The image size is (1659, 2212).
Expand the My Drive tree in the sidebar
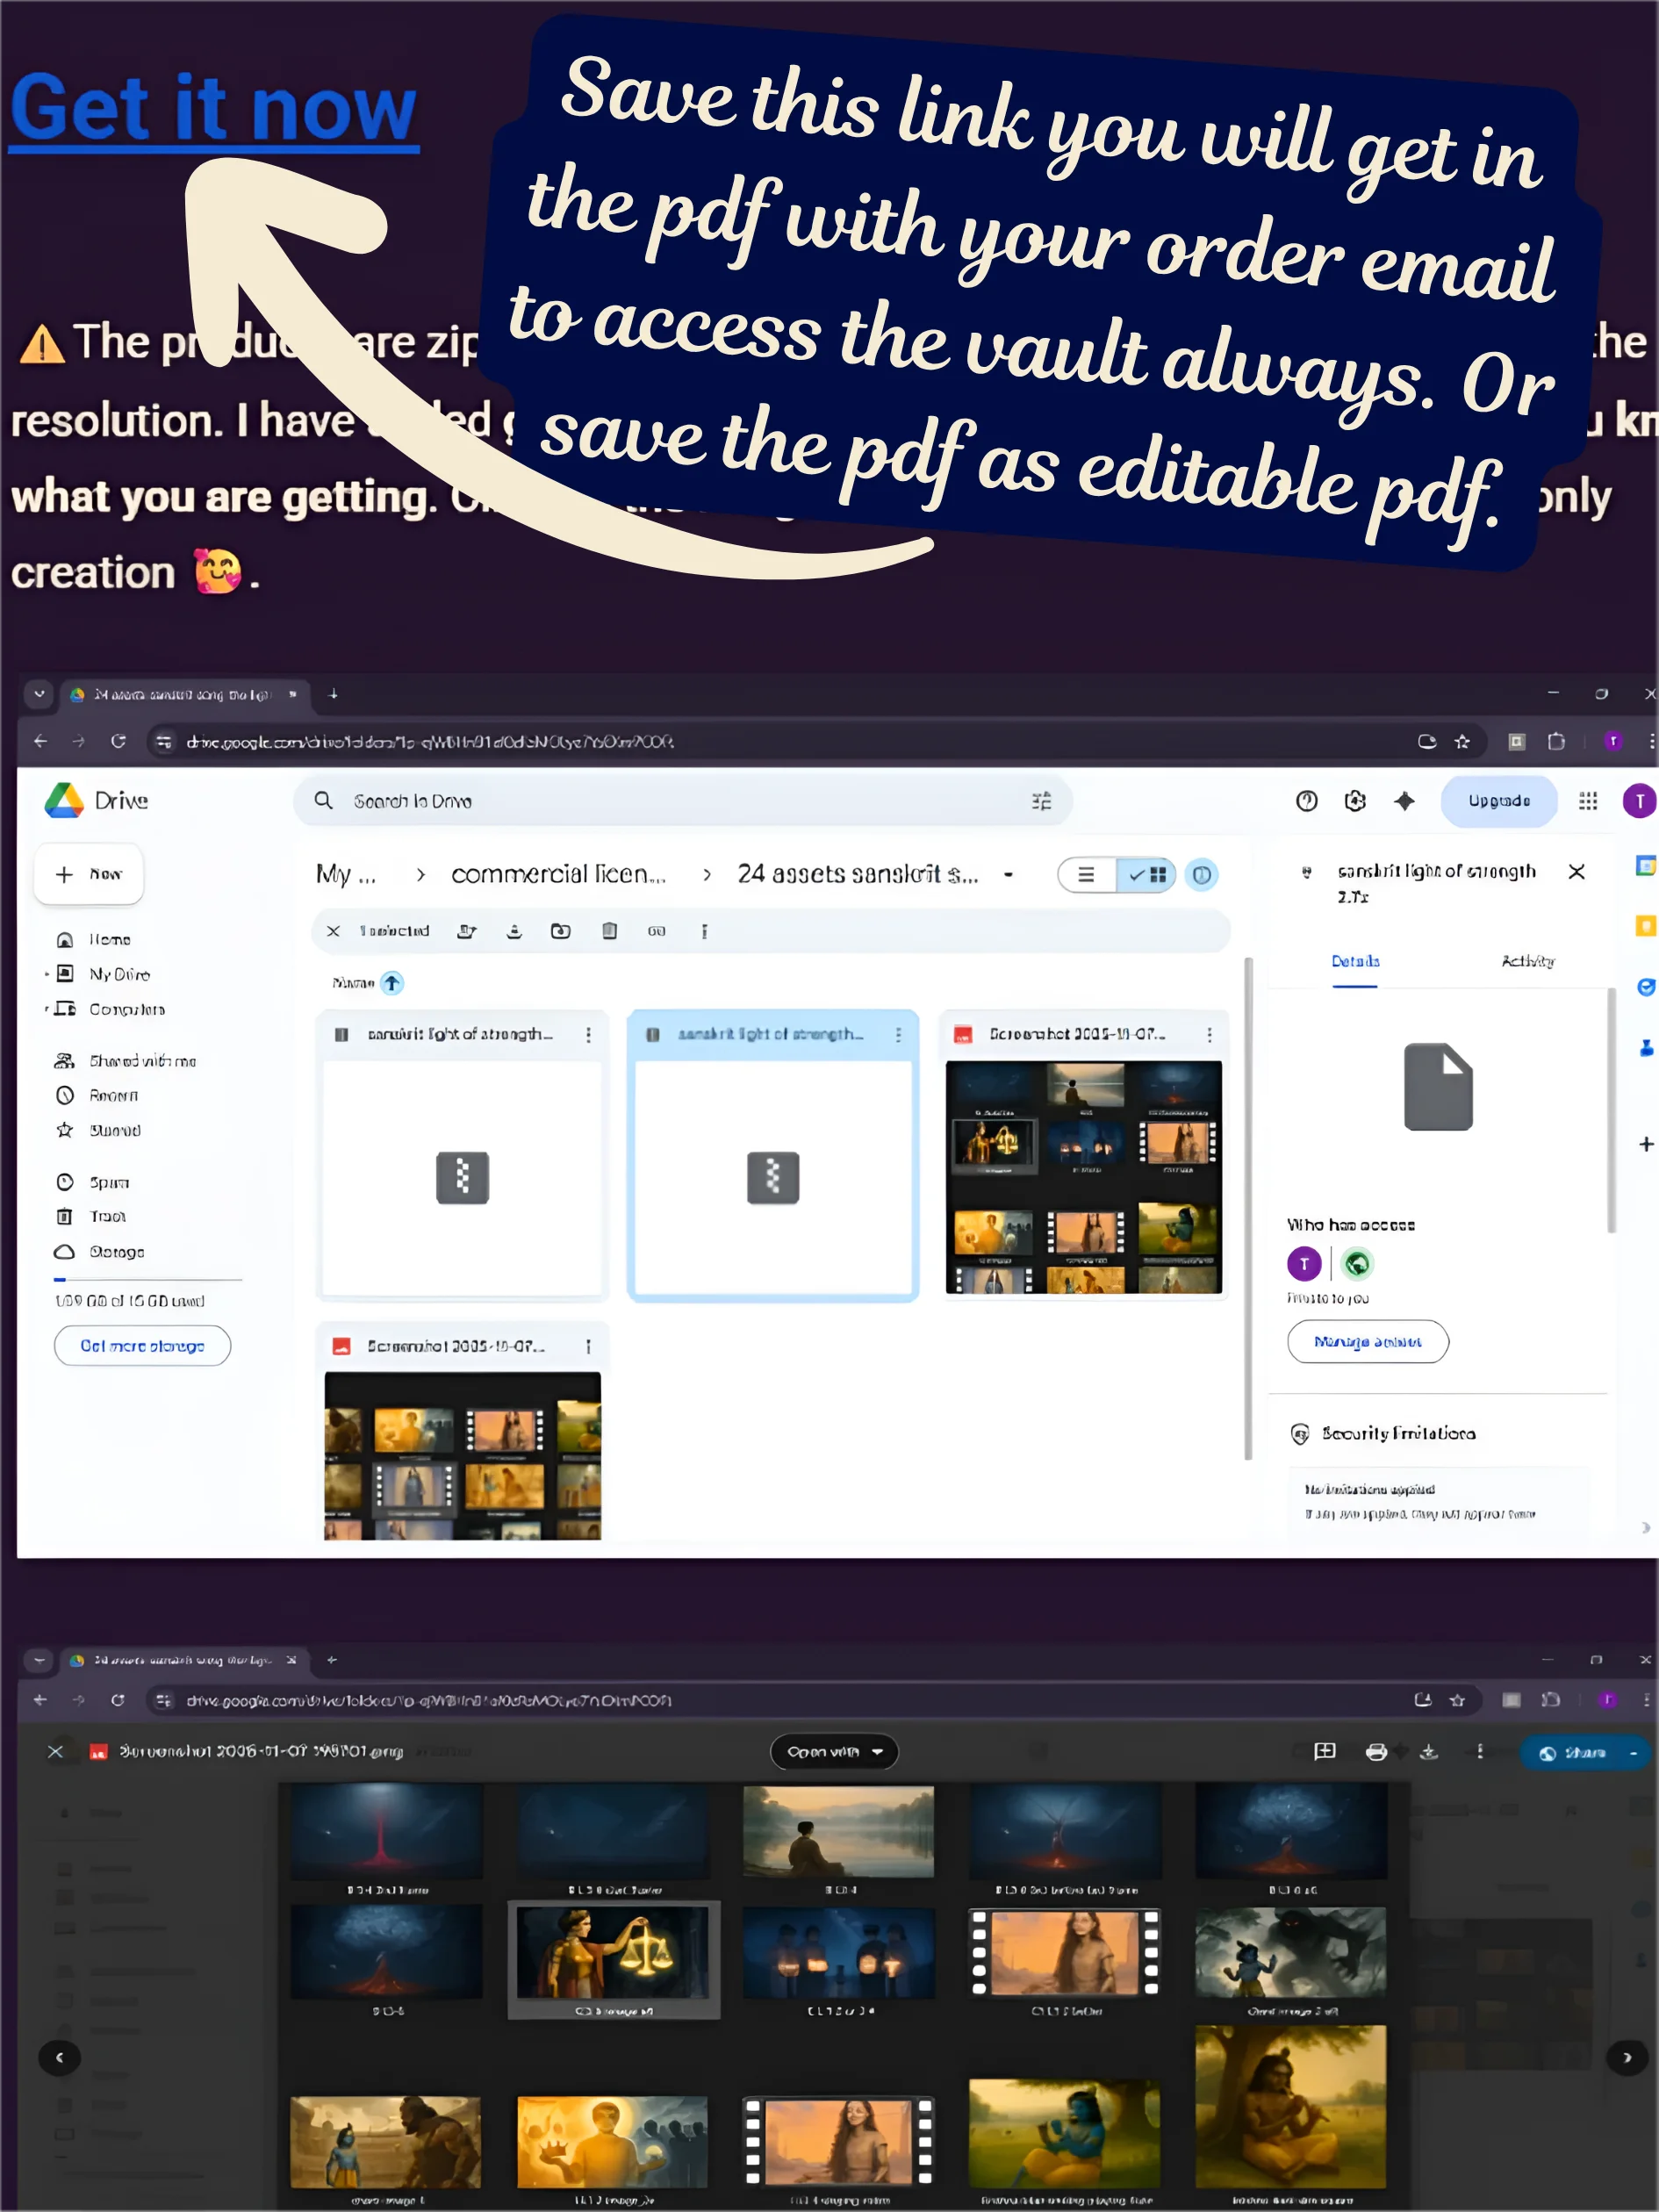click(x=46, y=974)
